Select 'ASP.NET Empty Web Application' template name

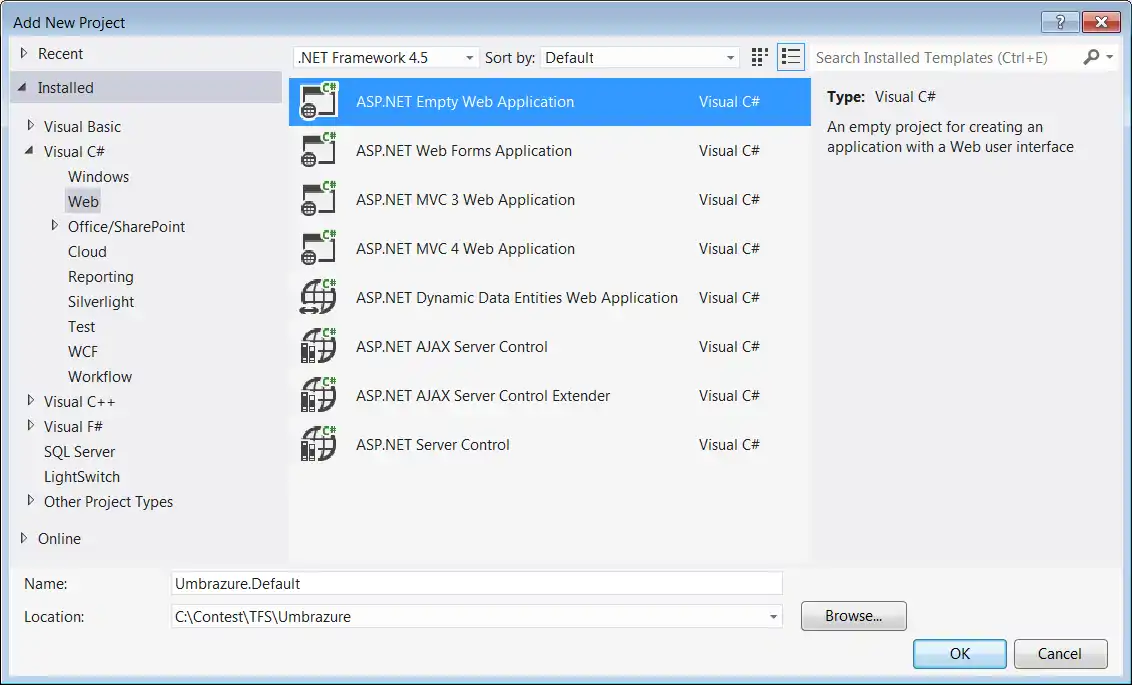[x=465, y=102]
